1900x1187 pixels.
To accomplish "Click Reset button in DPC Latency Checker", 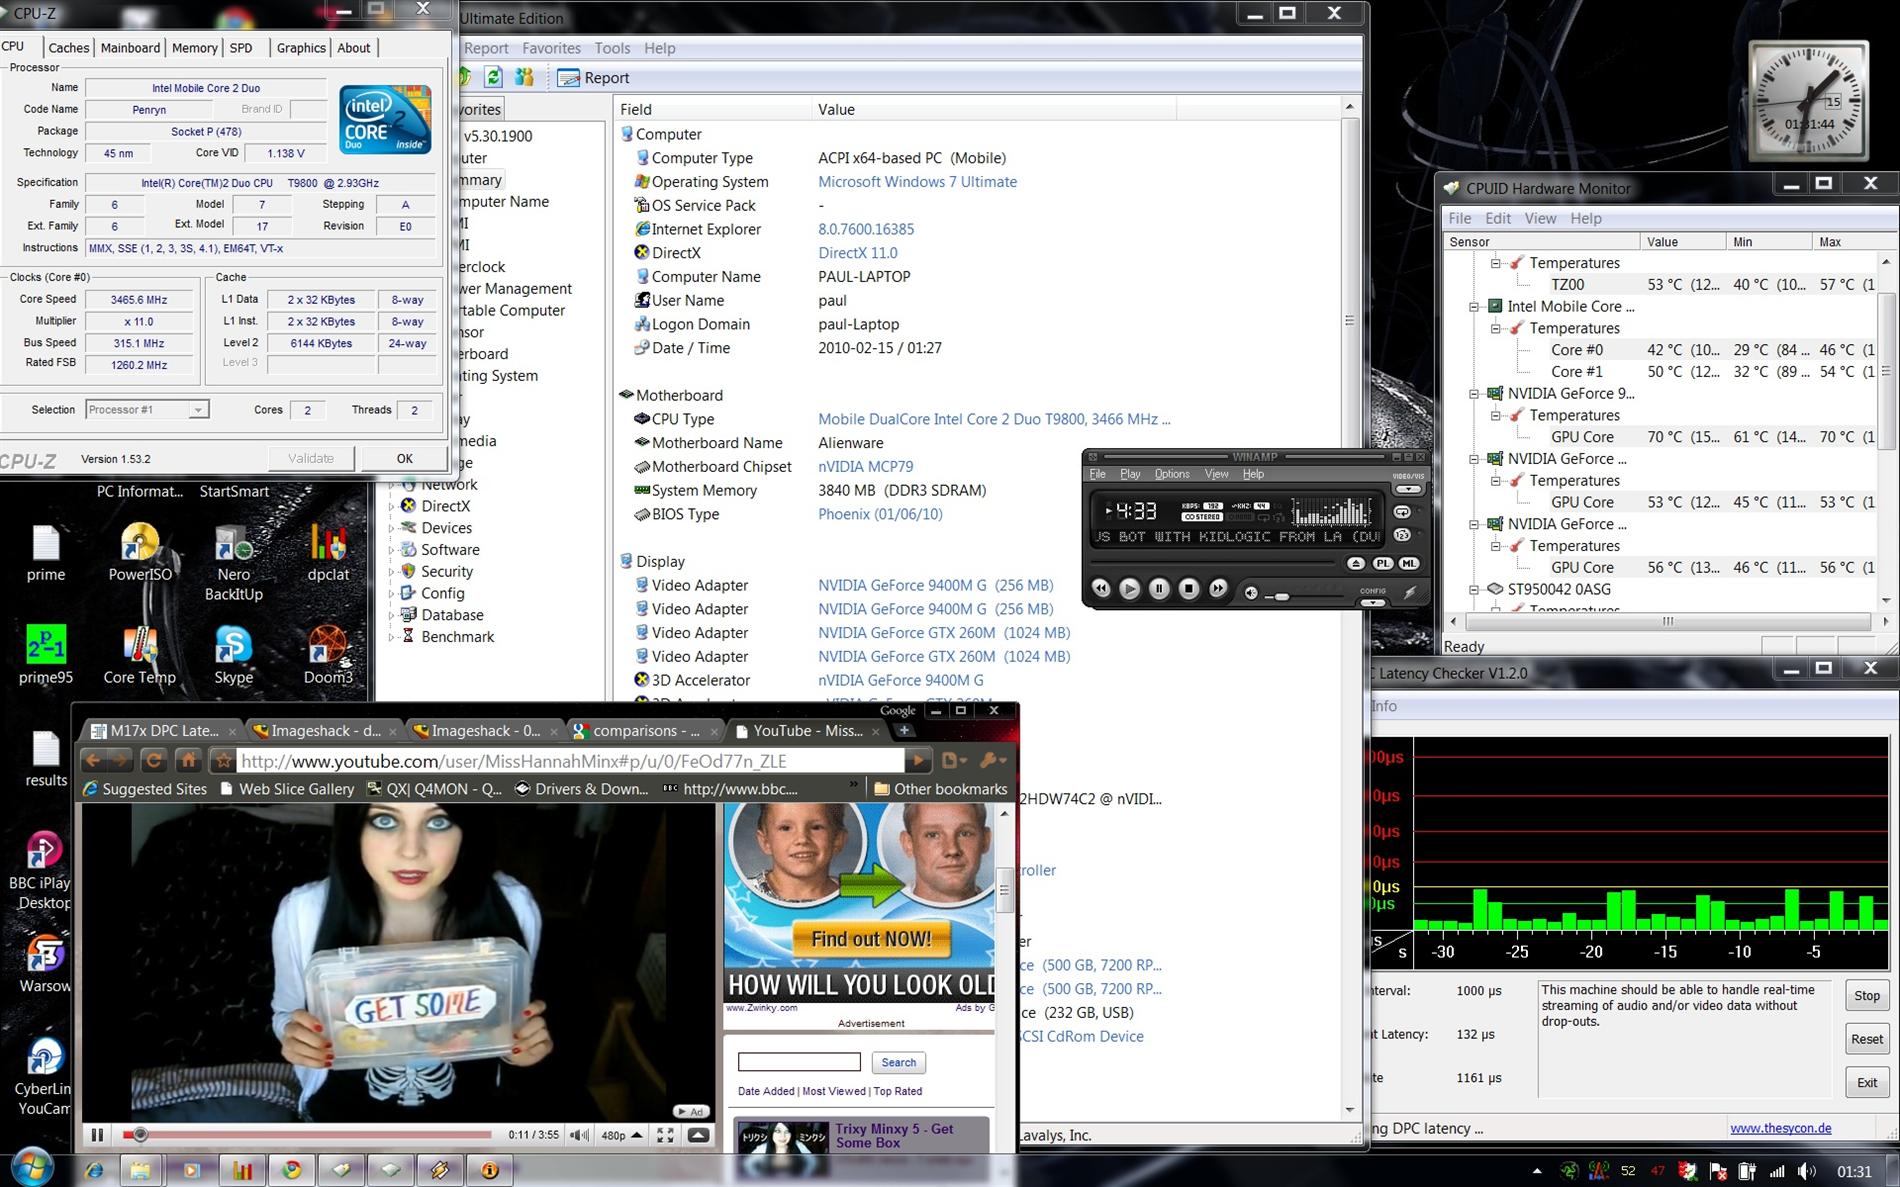I will click(1867, 1039).
